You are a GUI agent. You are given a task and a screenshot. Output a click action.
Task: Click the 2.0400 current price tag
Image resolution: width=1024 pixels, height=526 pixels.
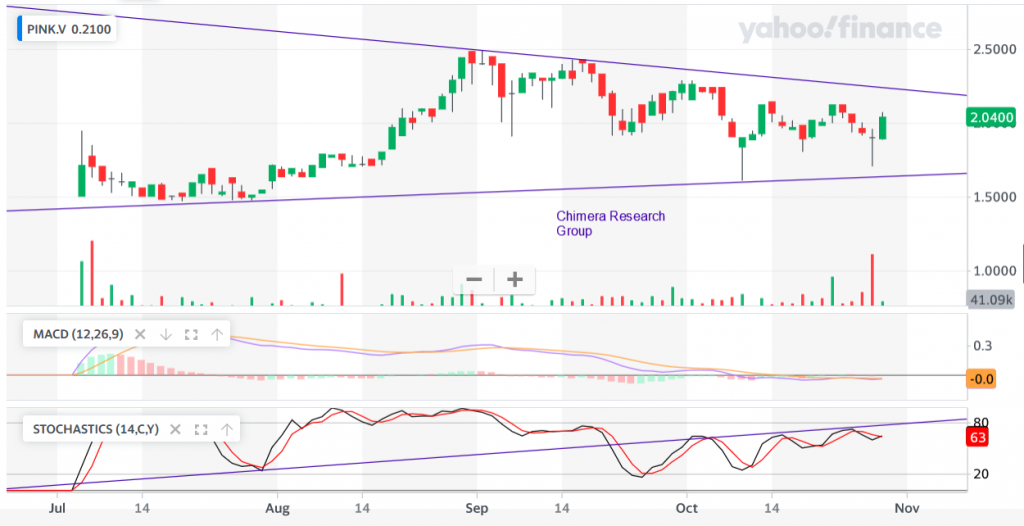click(x=992, y=118)
